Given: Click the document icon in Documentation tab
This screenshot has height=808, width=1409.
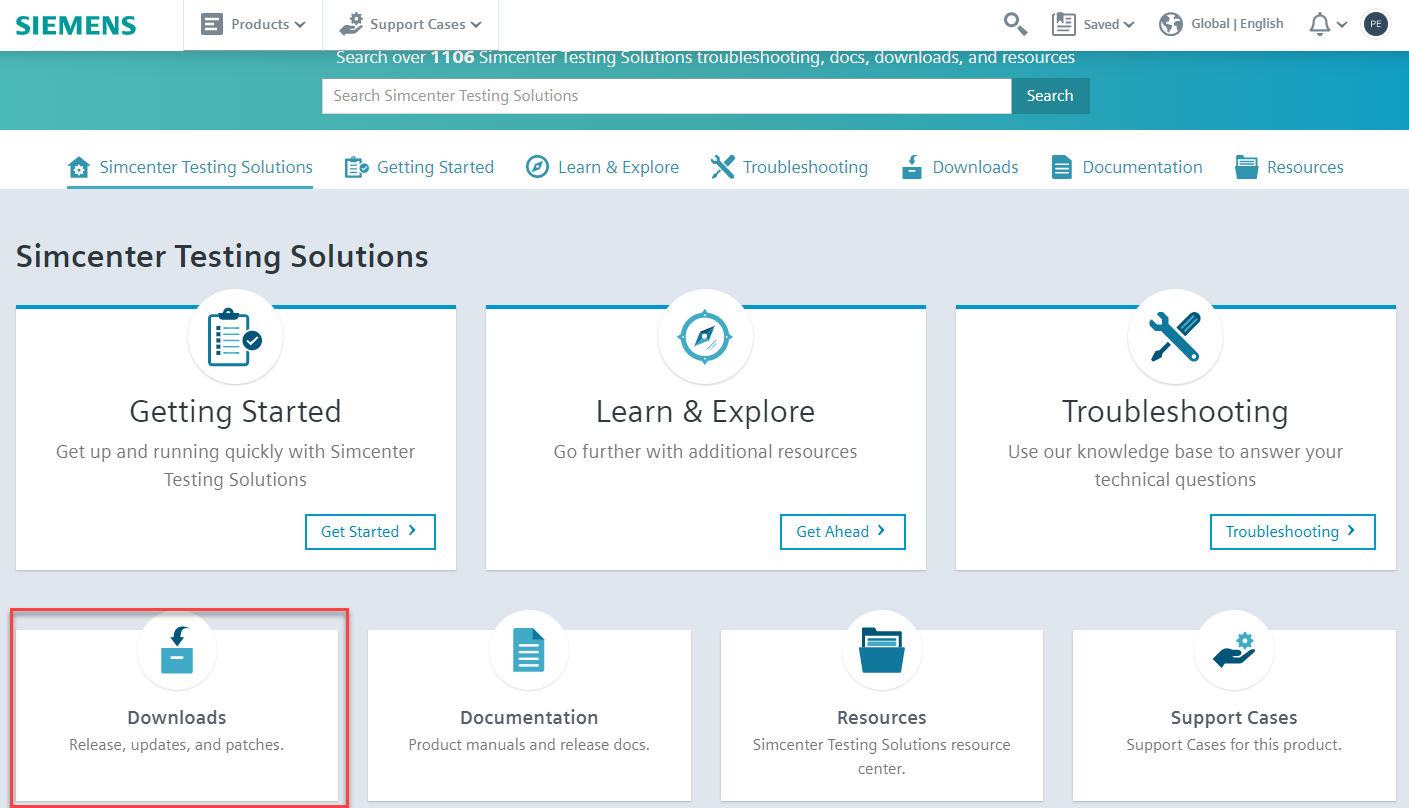Looking at the screenshot, I should 1061,167.
